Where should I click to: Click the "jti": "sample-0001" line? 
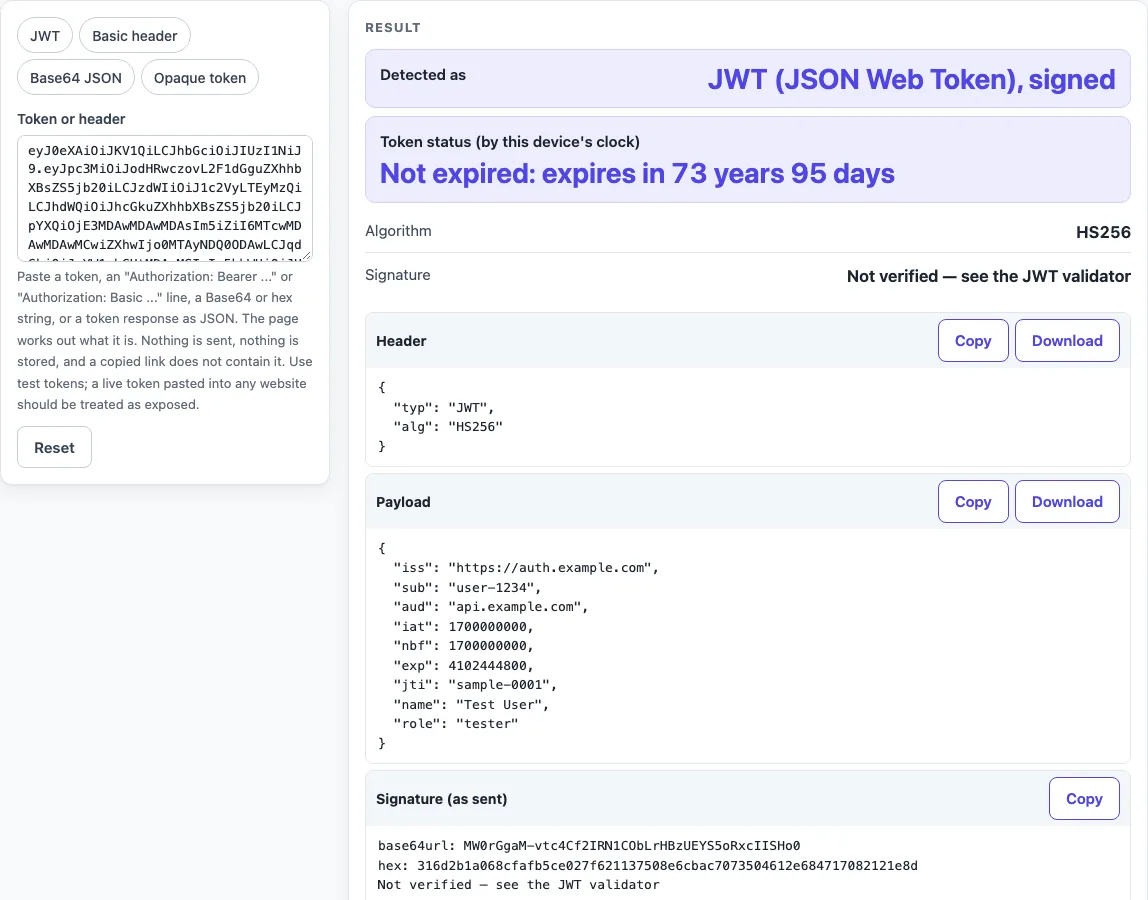pyautogui.click(x=475, y=685)
